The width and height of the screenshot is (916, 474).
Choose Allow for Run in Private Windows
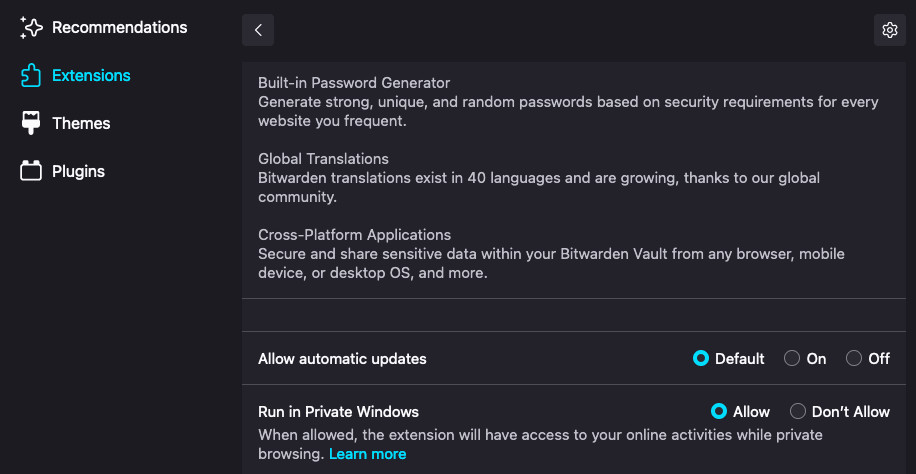coord(719,411)
